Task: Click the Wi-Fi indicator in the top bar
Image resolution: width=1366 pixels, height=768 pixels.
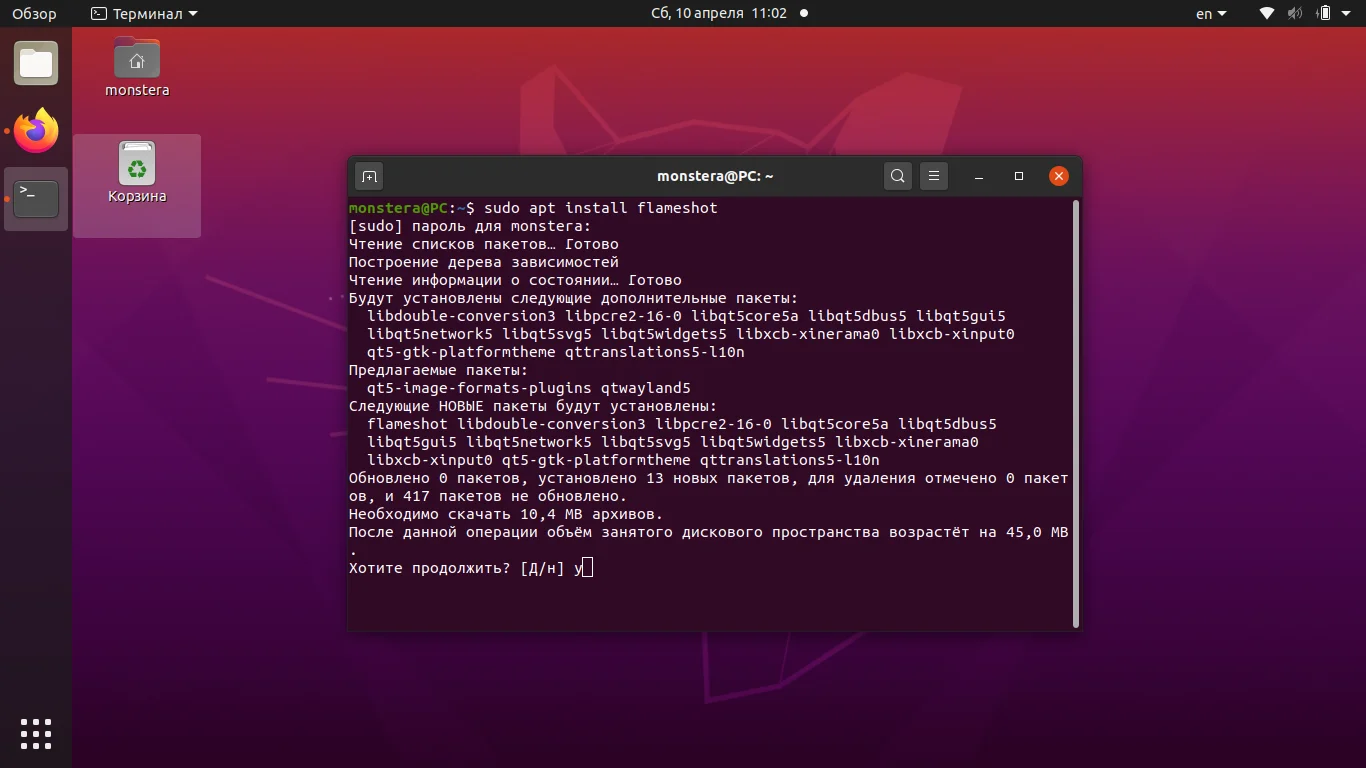Action: 1265,14
